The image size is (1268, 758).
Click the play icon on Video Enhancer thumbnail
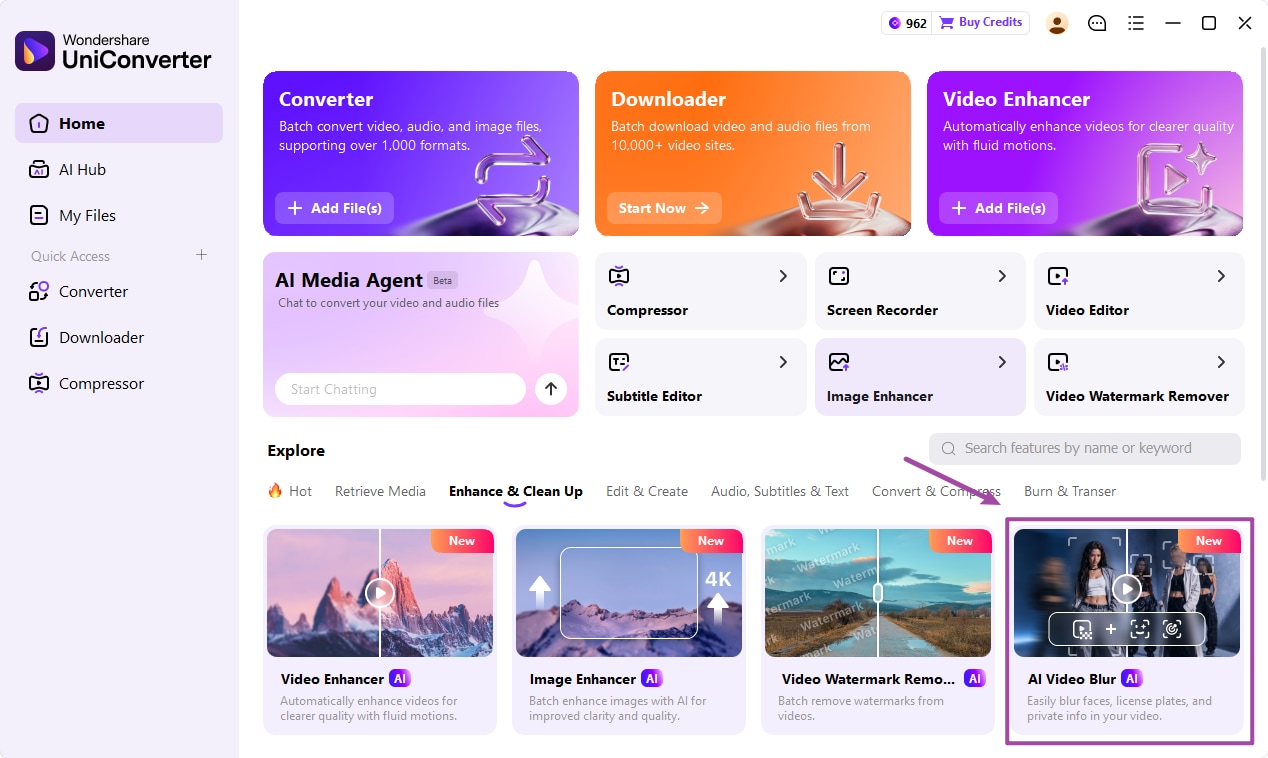pos(380,592)
